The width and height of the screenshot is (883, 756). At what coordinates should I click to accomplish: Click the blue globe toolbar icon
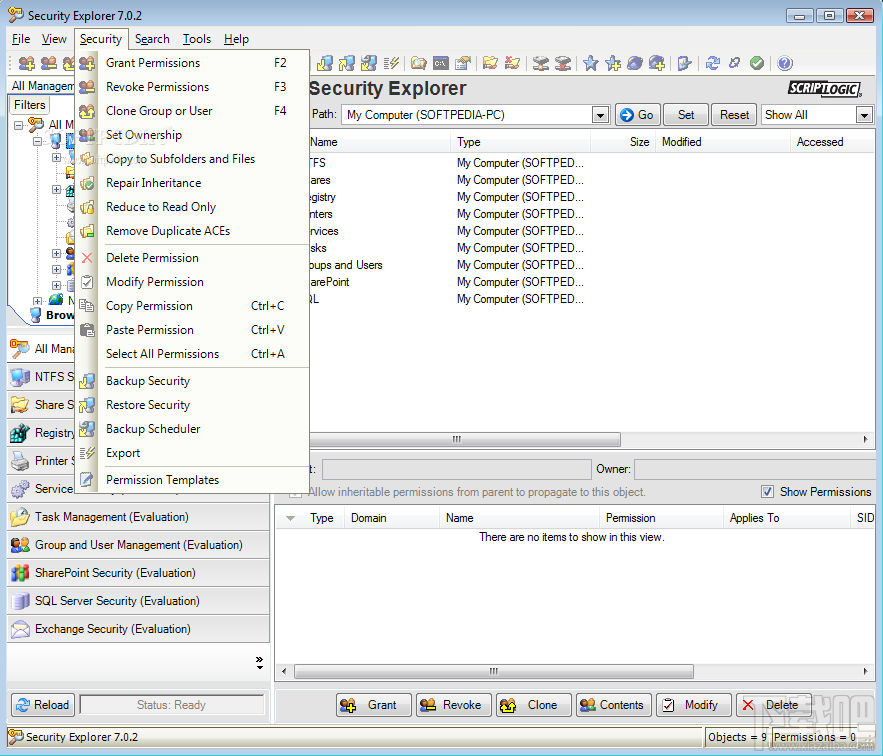(635, 63)
